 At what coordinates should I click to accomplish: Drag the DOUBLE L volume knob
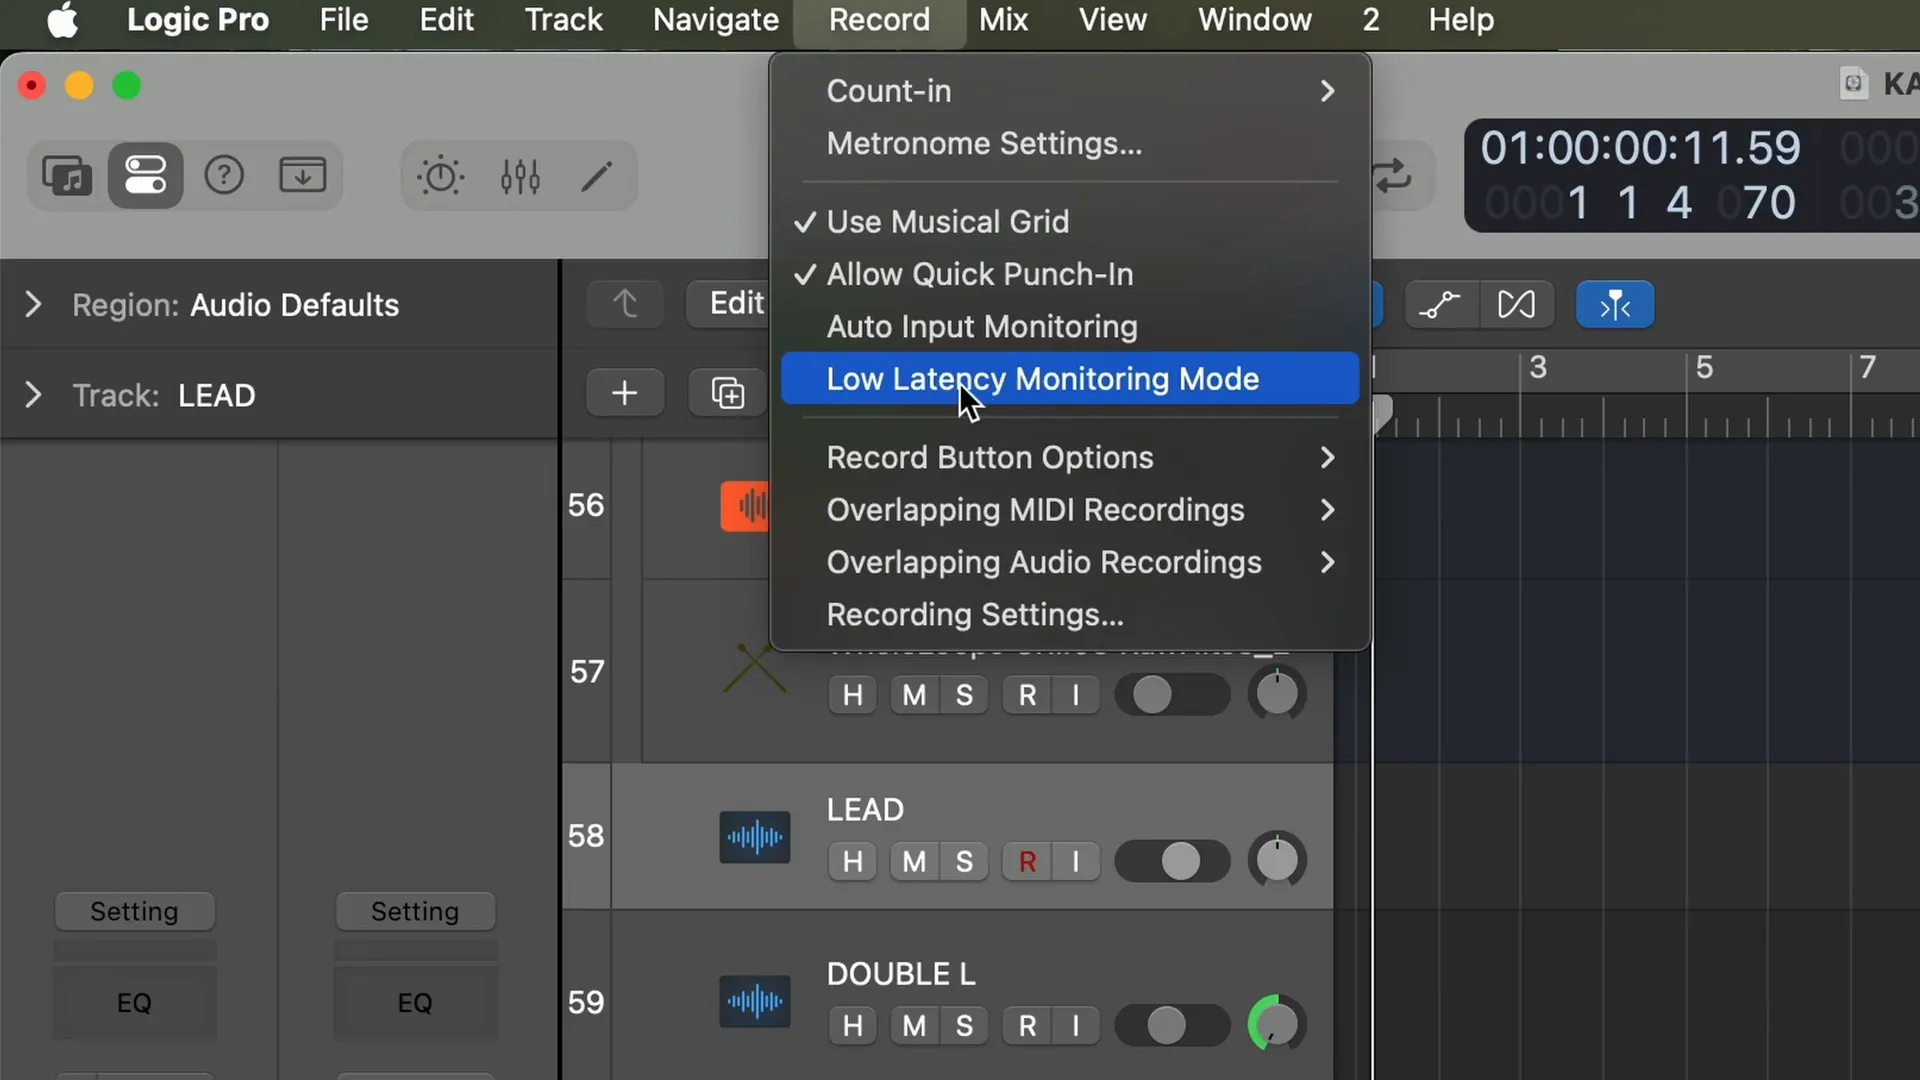click(x=1274, y=1025)
